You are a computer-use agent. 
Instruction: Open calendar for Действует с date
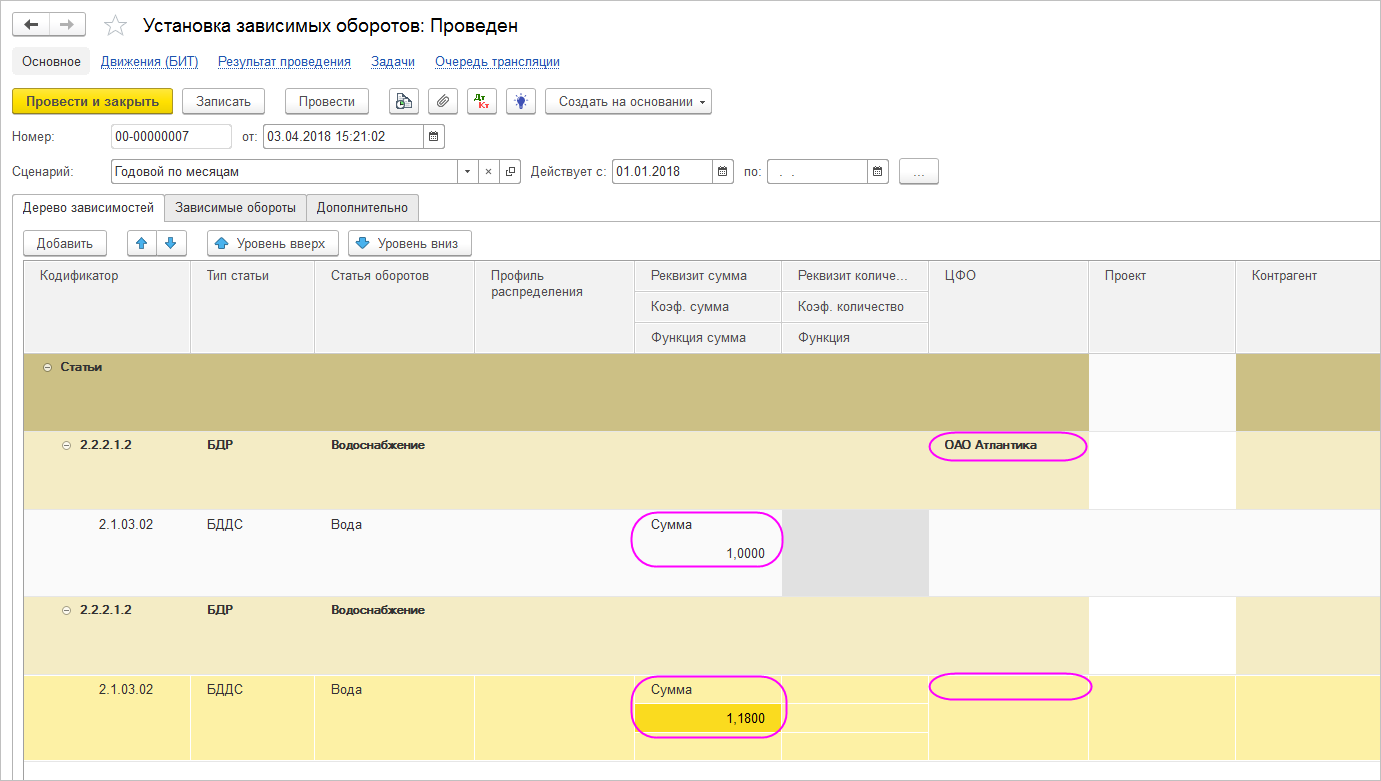723,172
